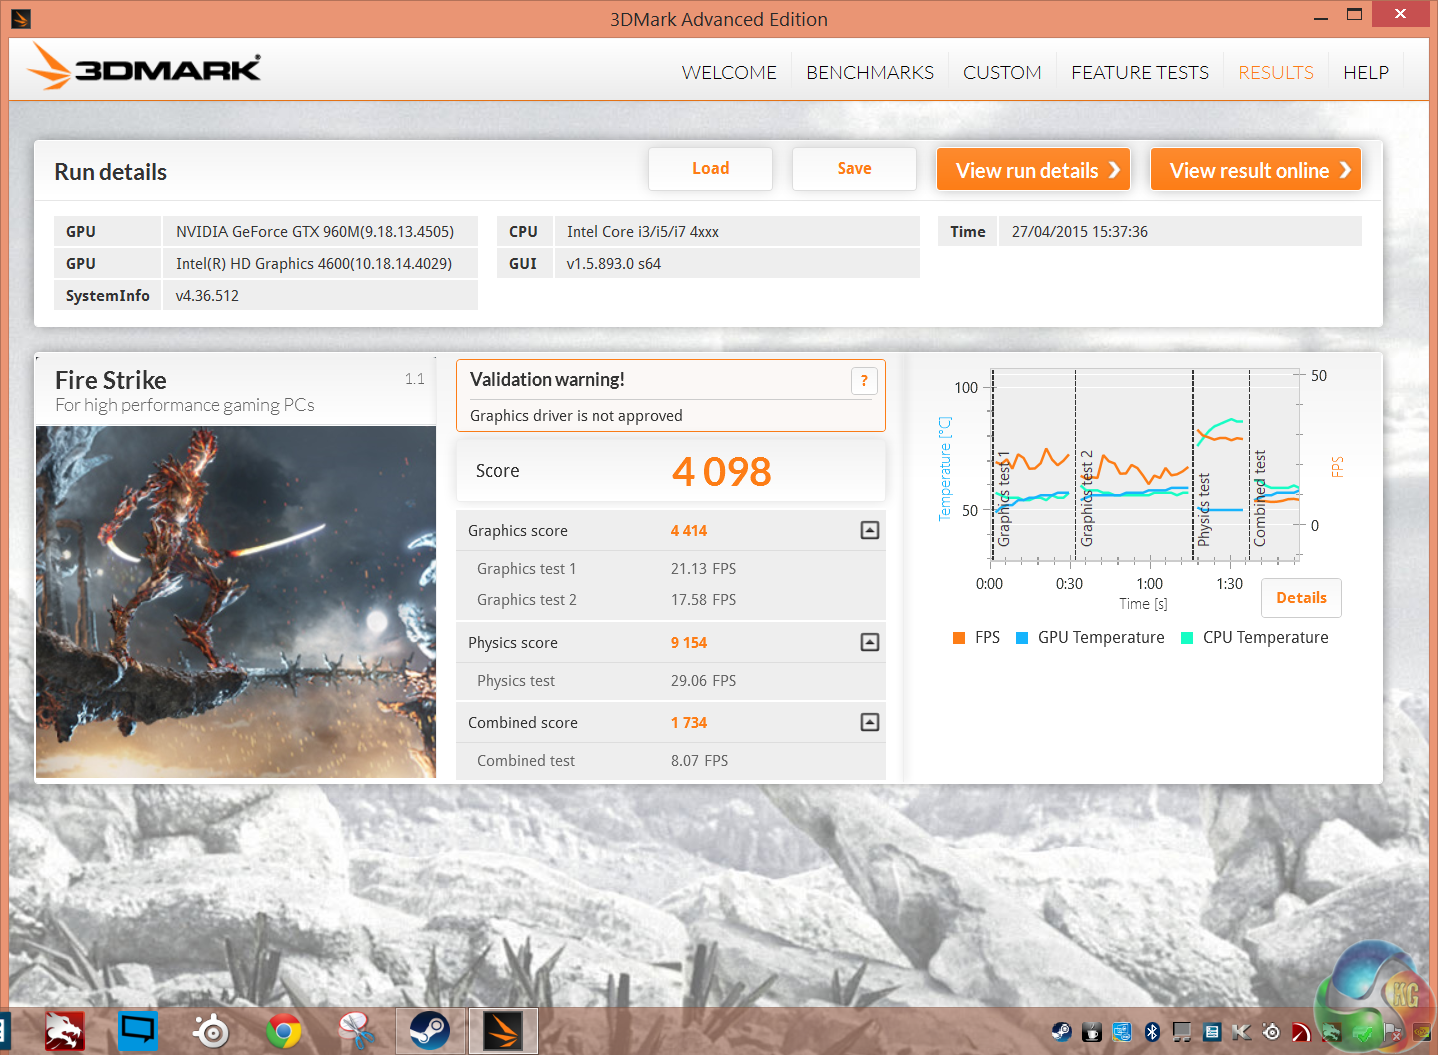Open the HELP tab
The width and height of the screenshot is (1438, 1055).
coord(1366,72)
